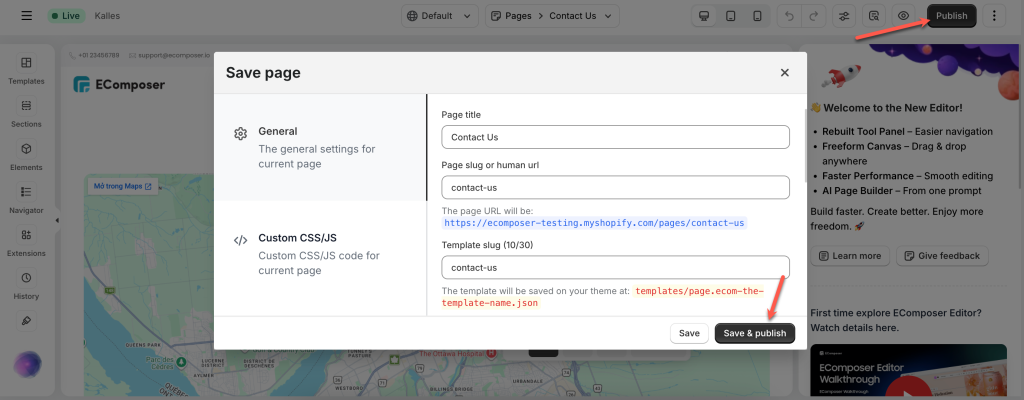
Task: Click the Save & publish button
Action: coord(755,333)
